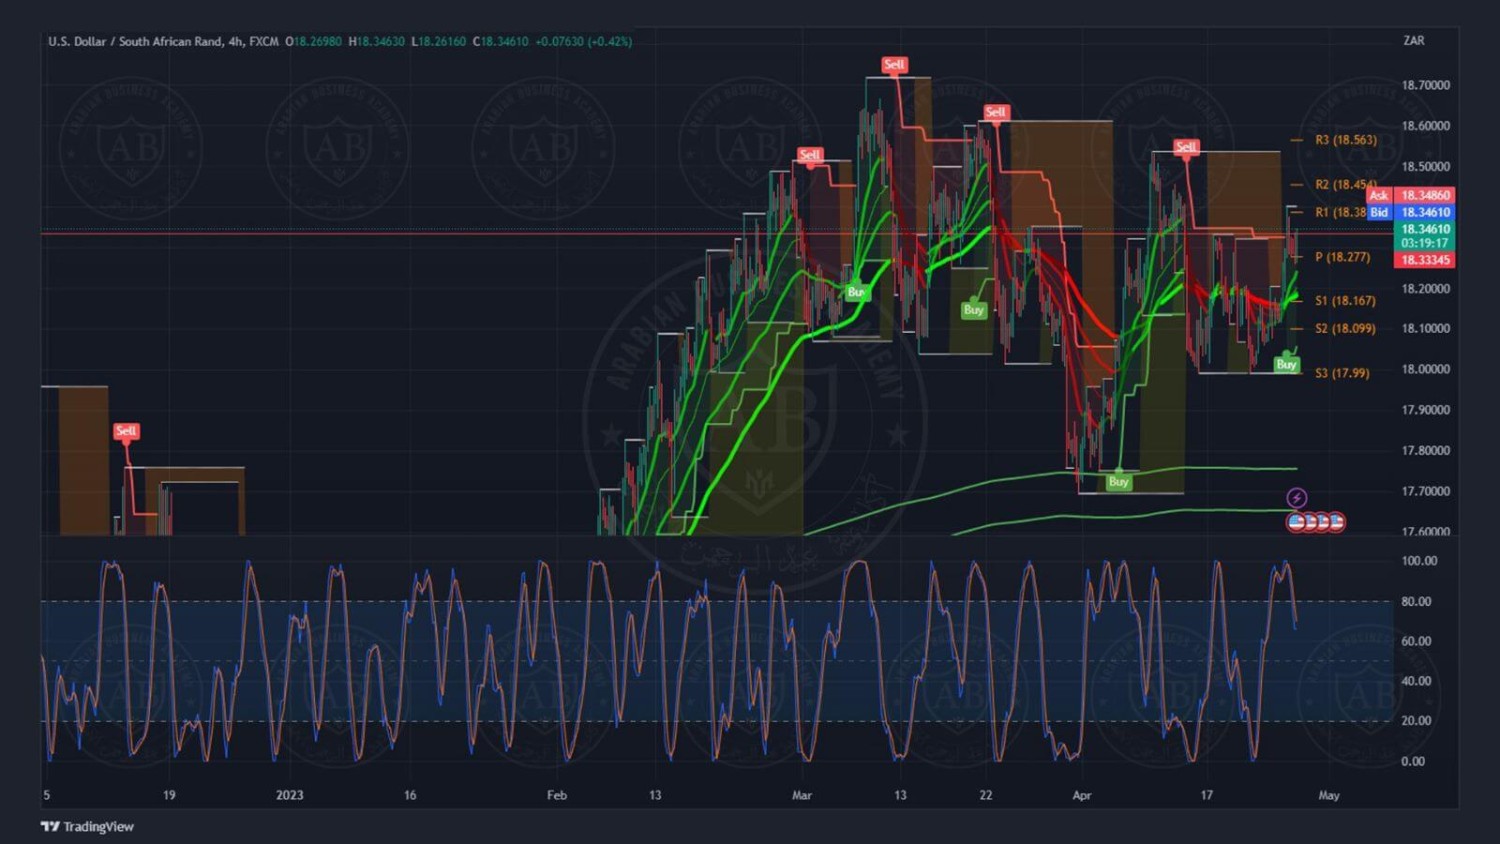Click the S1 (18.167) pivot label

click(1345, 301)
